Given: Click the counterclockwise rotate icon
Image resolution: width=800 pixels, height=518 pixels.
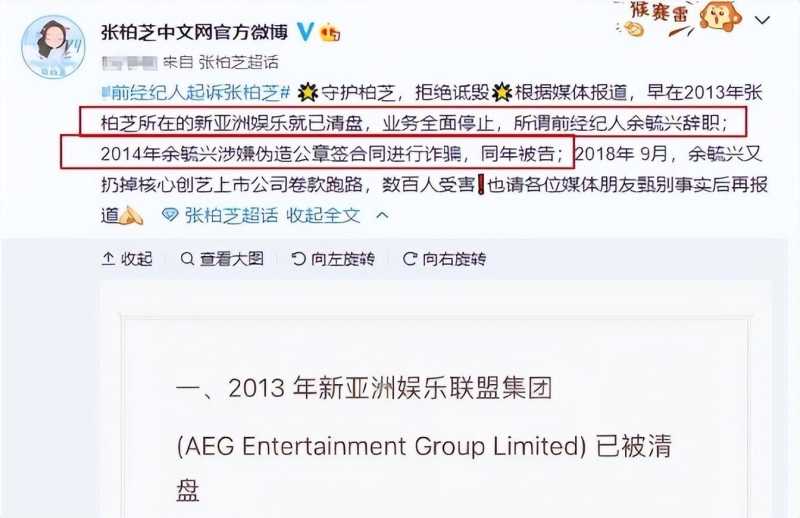Looking at the screenshot, I should point(298,259).
